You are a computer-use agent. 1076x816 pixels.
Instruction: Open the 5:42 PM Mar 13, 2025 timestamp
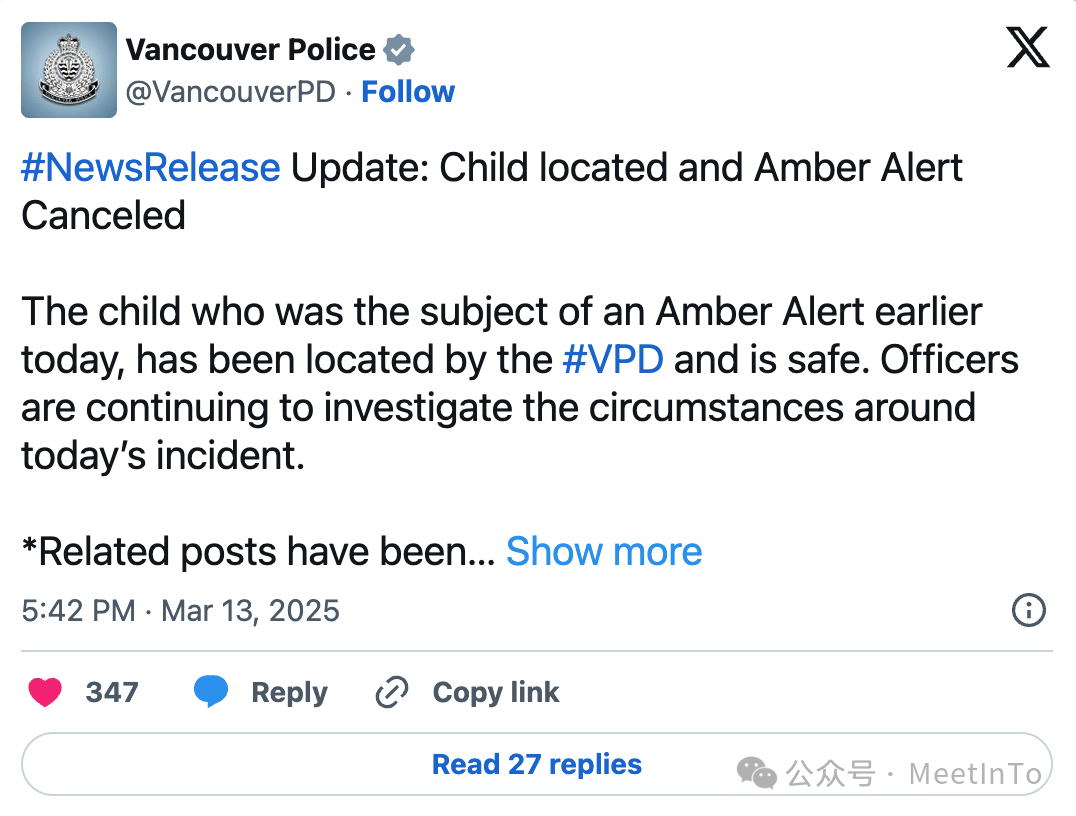click(180, 611)
